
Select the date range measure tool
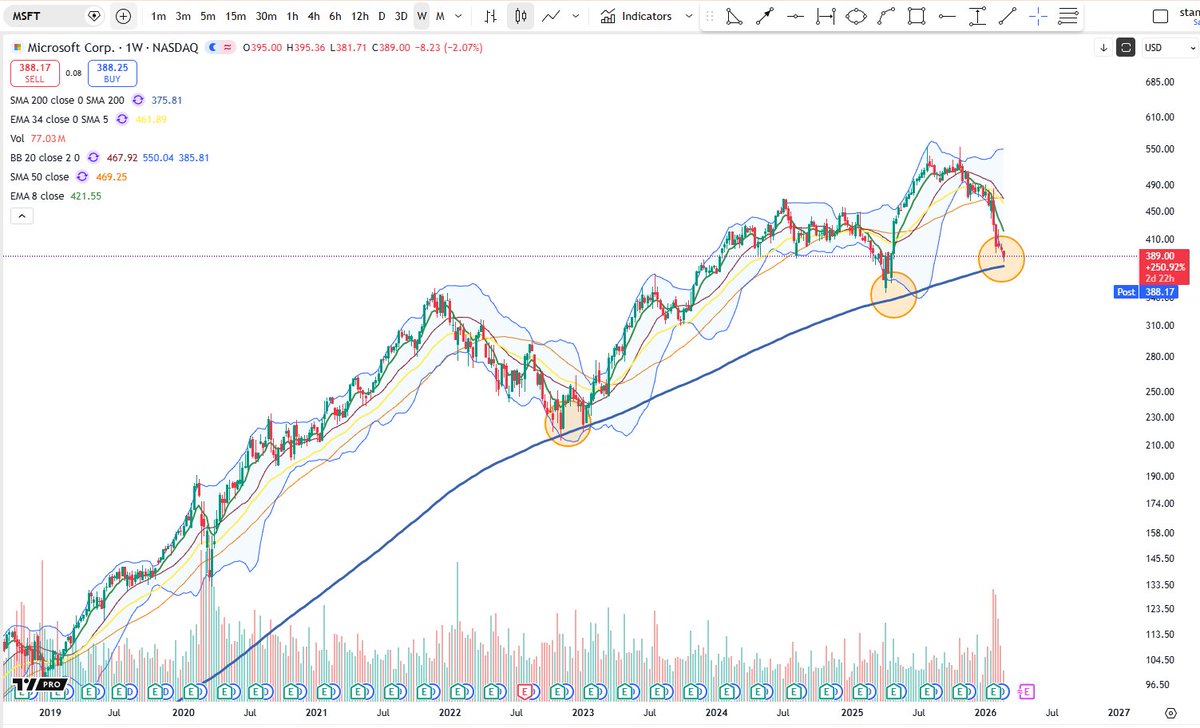coord(825,16)
